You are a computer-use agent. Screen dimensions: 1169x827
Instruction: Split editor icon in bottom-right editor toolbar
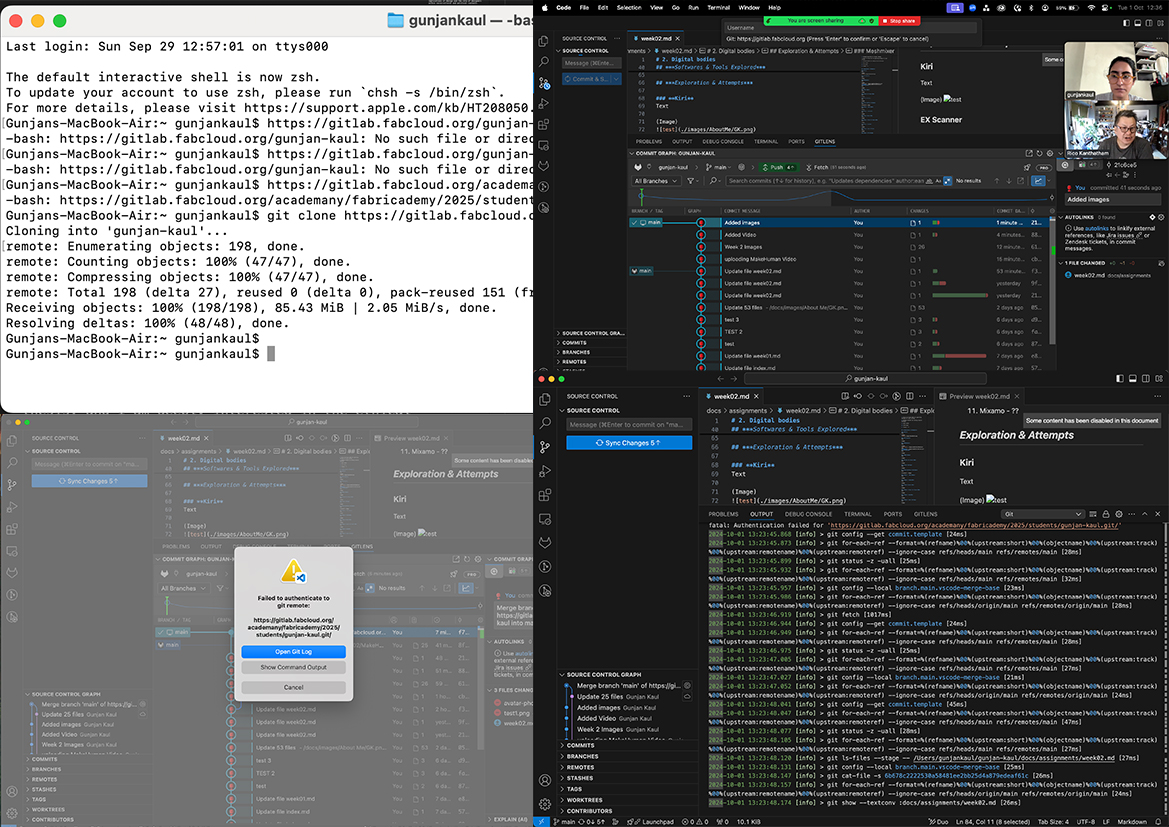[910, 396]
